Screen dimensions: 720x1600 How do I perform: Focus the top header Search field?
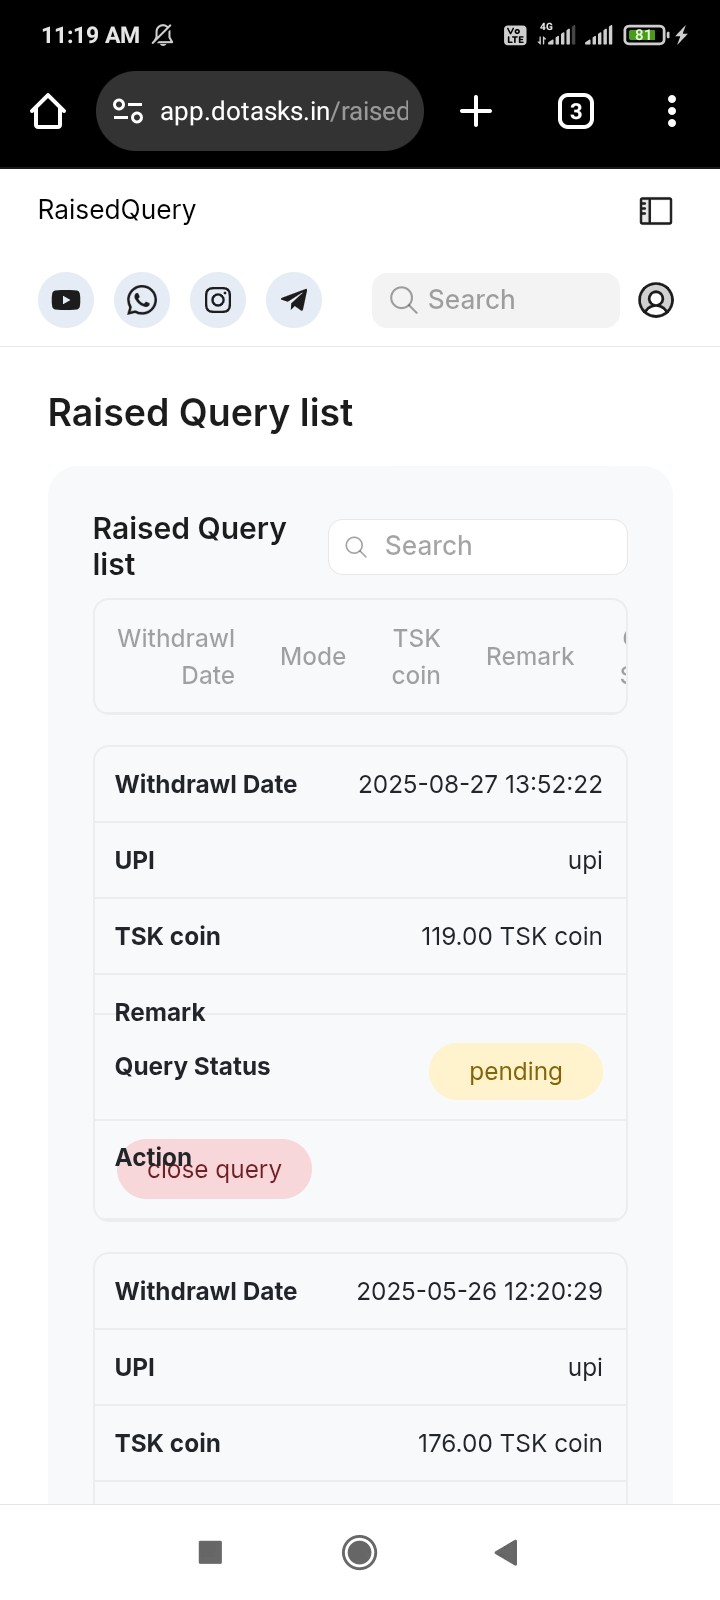[x=496, y=300]
